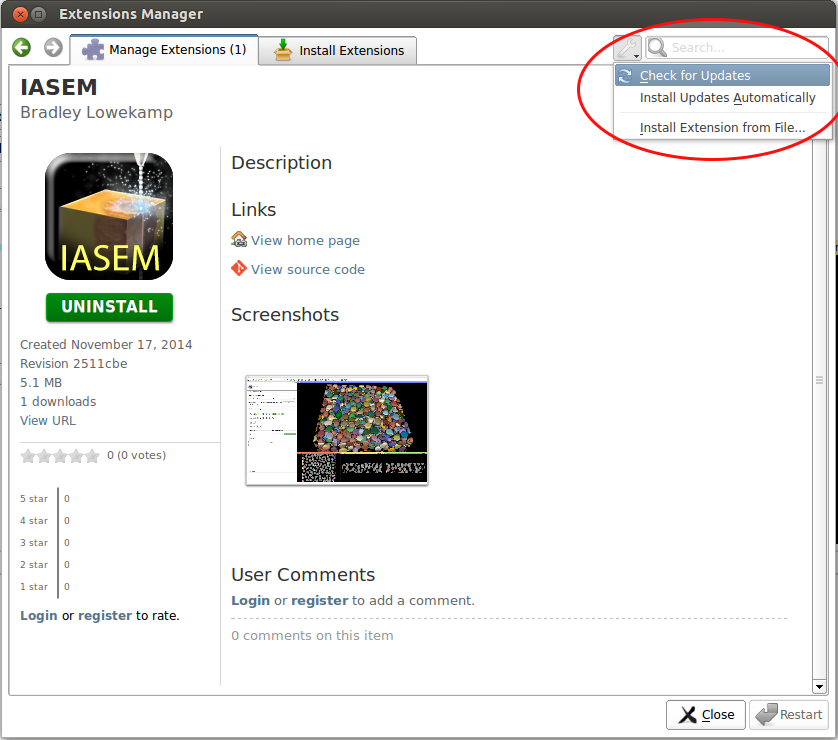This screenshot has height=740, width=838.
Task: Choose Install Extension from File option
Action: click(x=722, y=128)
